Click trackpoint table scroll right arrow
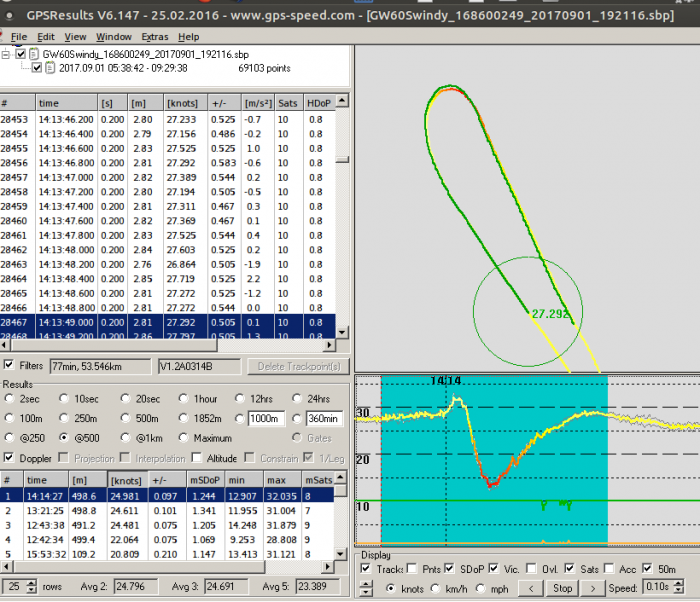700x602 pixels. click(x=330, y=345)
